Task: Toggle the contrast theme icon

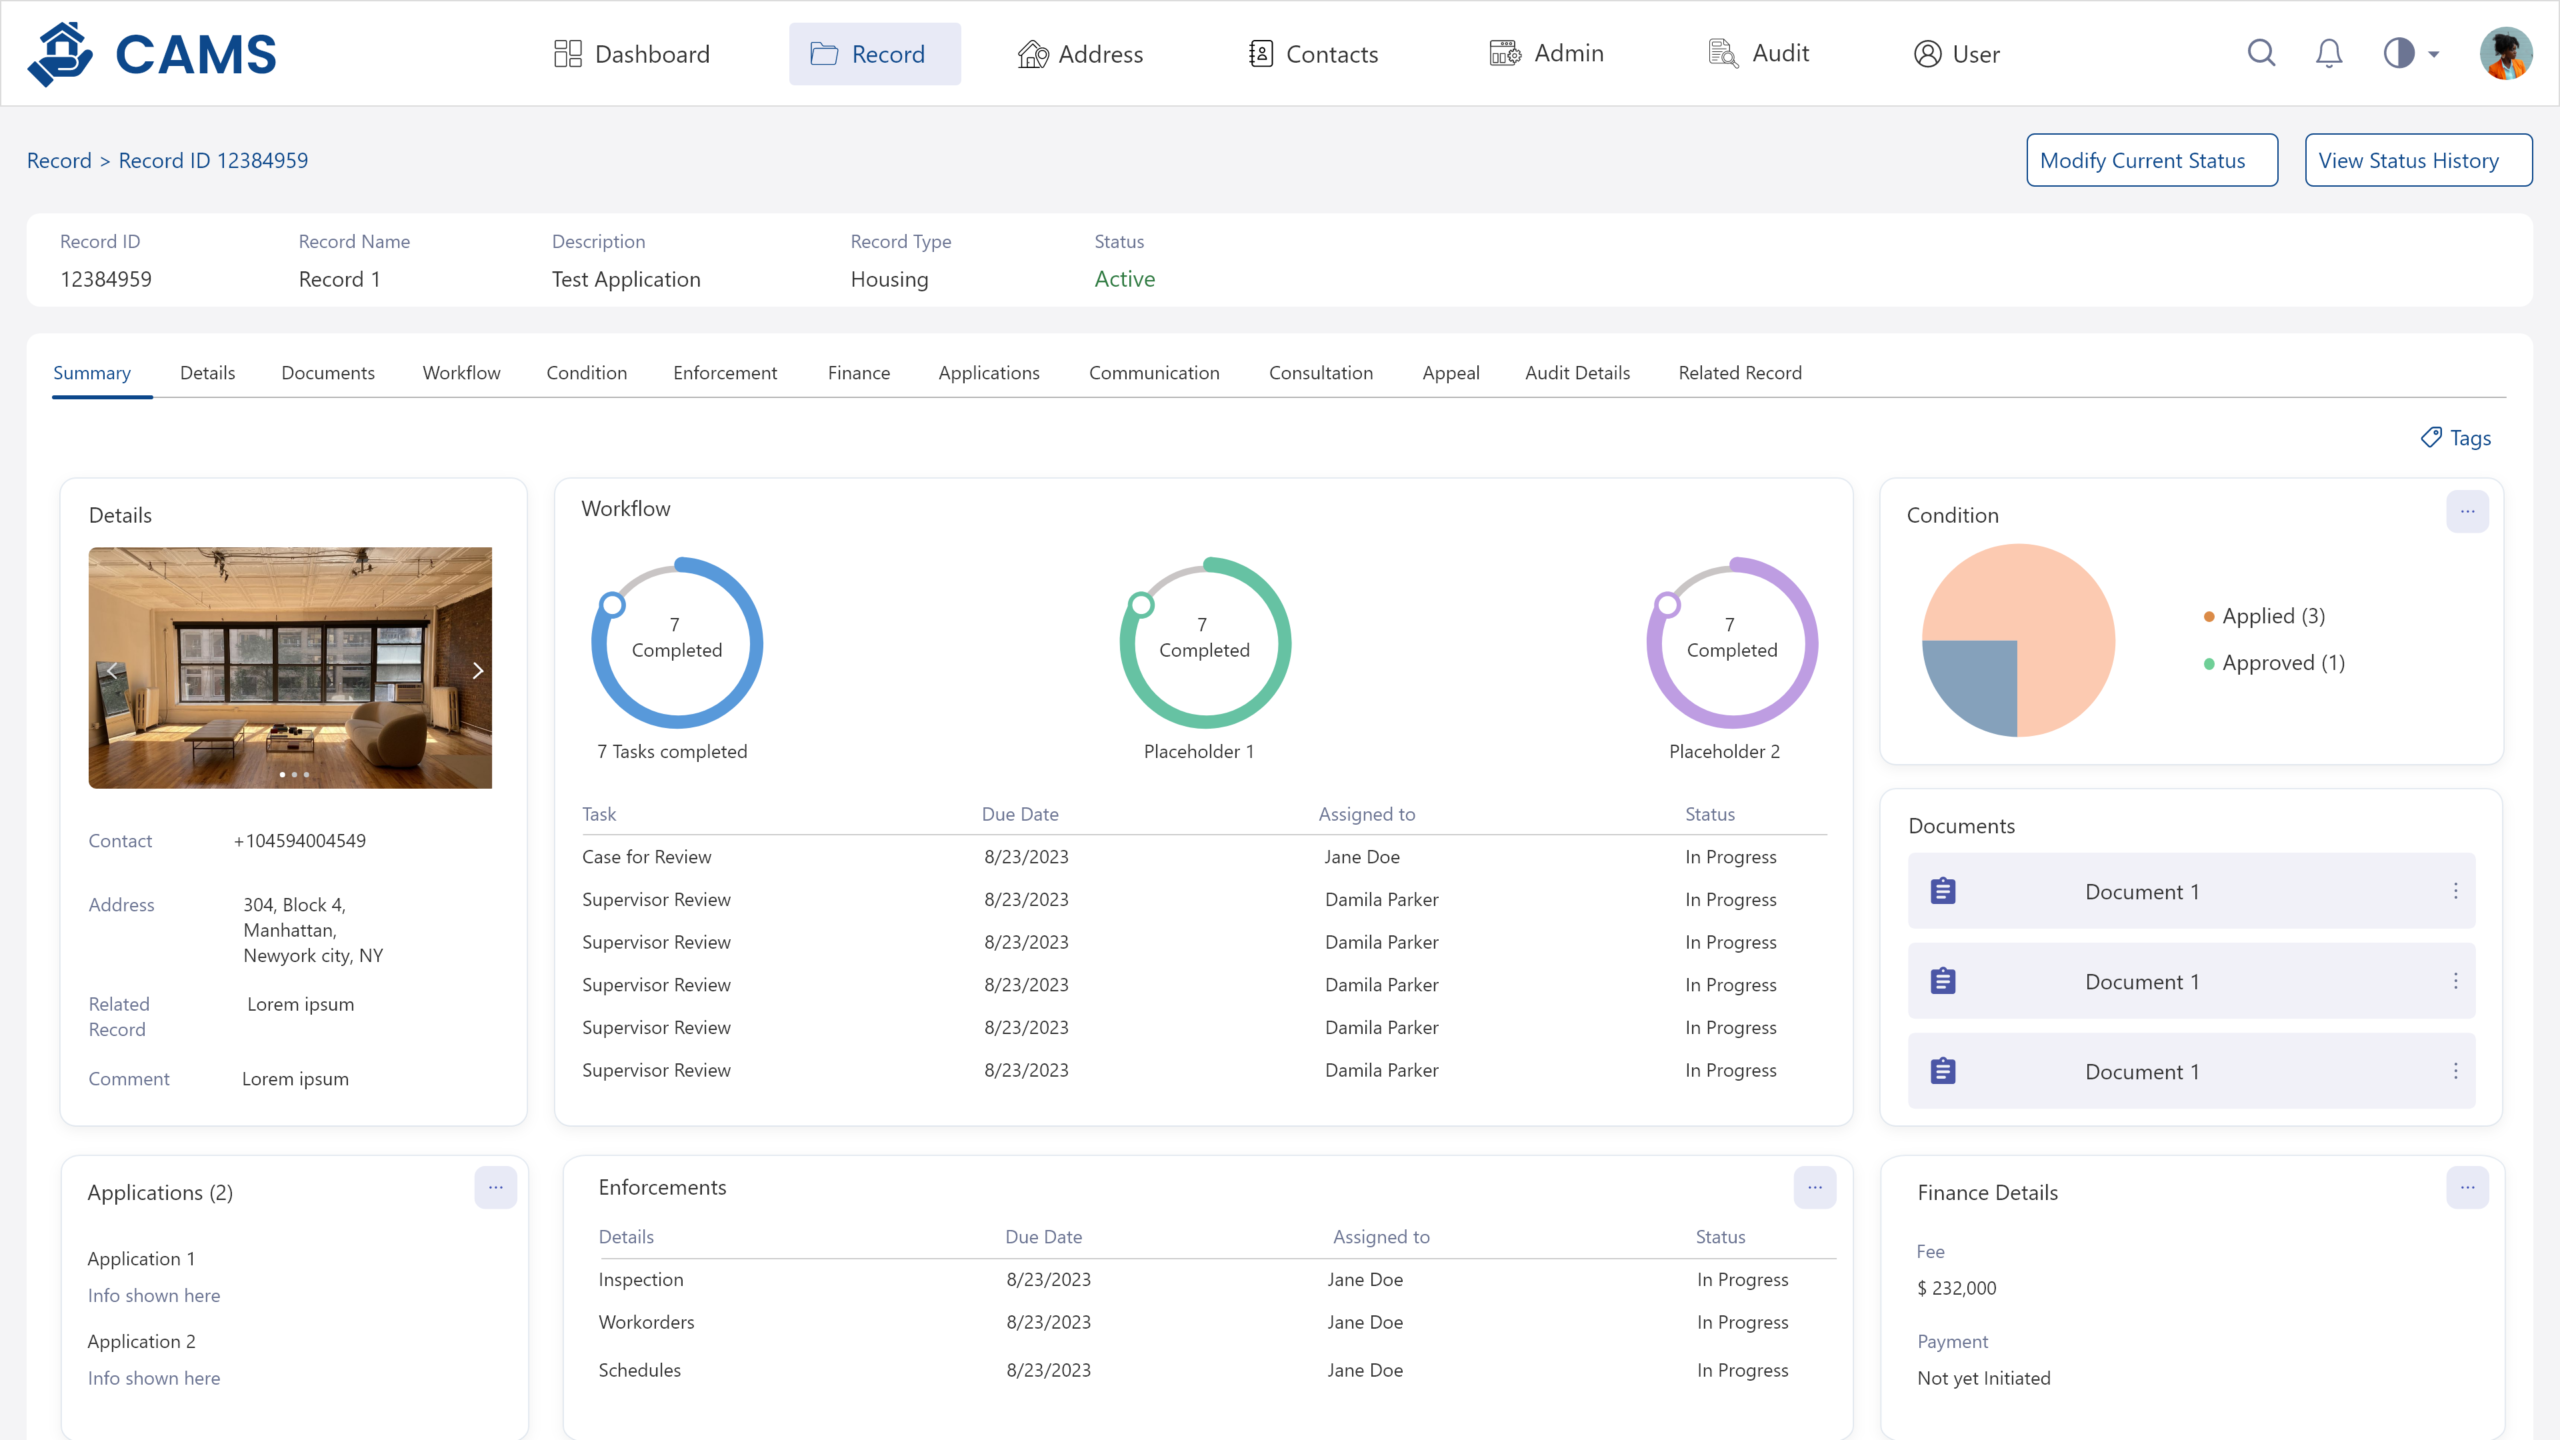Action: [x=2399, y=53]
